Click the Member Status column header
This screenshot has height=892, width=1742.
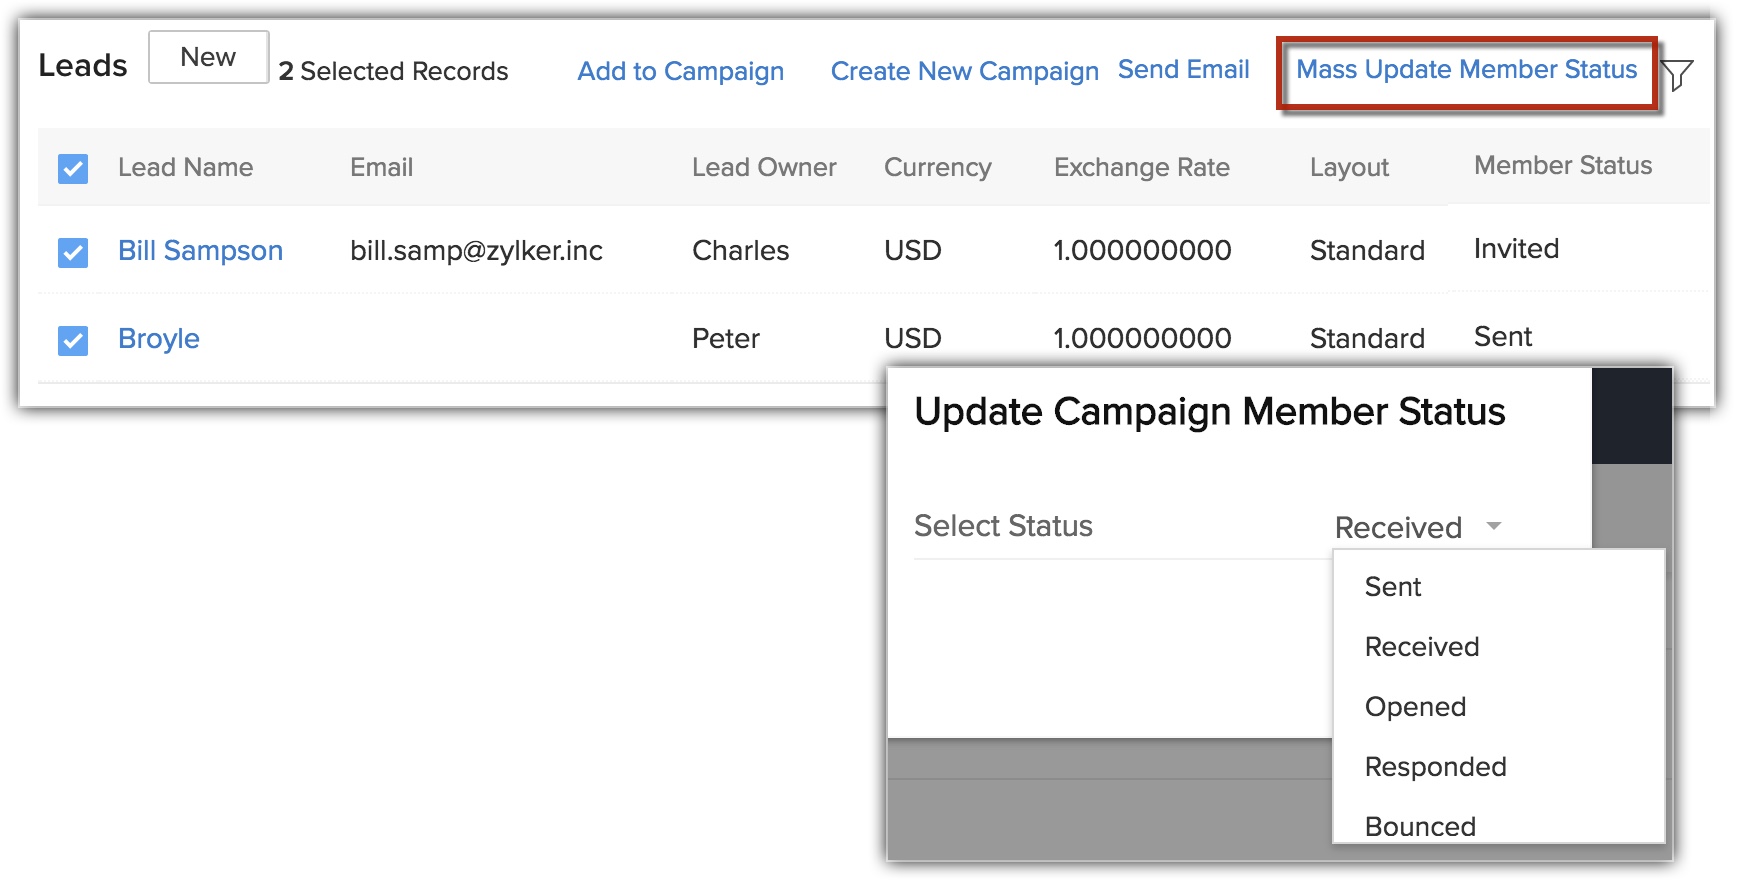click(x=1562, y=166)
